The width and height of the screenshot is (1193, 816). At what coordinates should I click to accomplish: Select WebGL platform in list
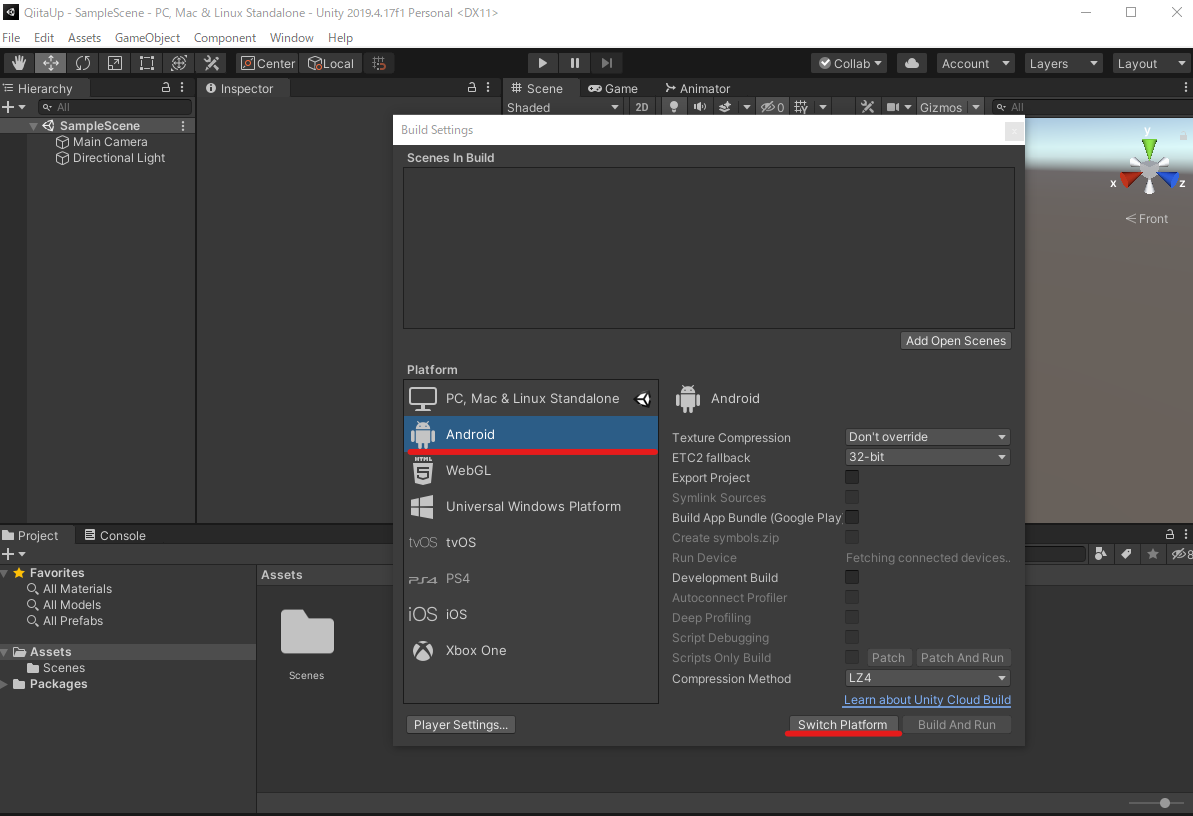coord(531,470)
